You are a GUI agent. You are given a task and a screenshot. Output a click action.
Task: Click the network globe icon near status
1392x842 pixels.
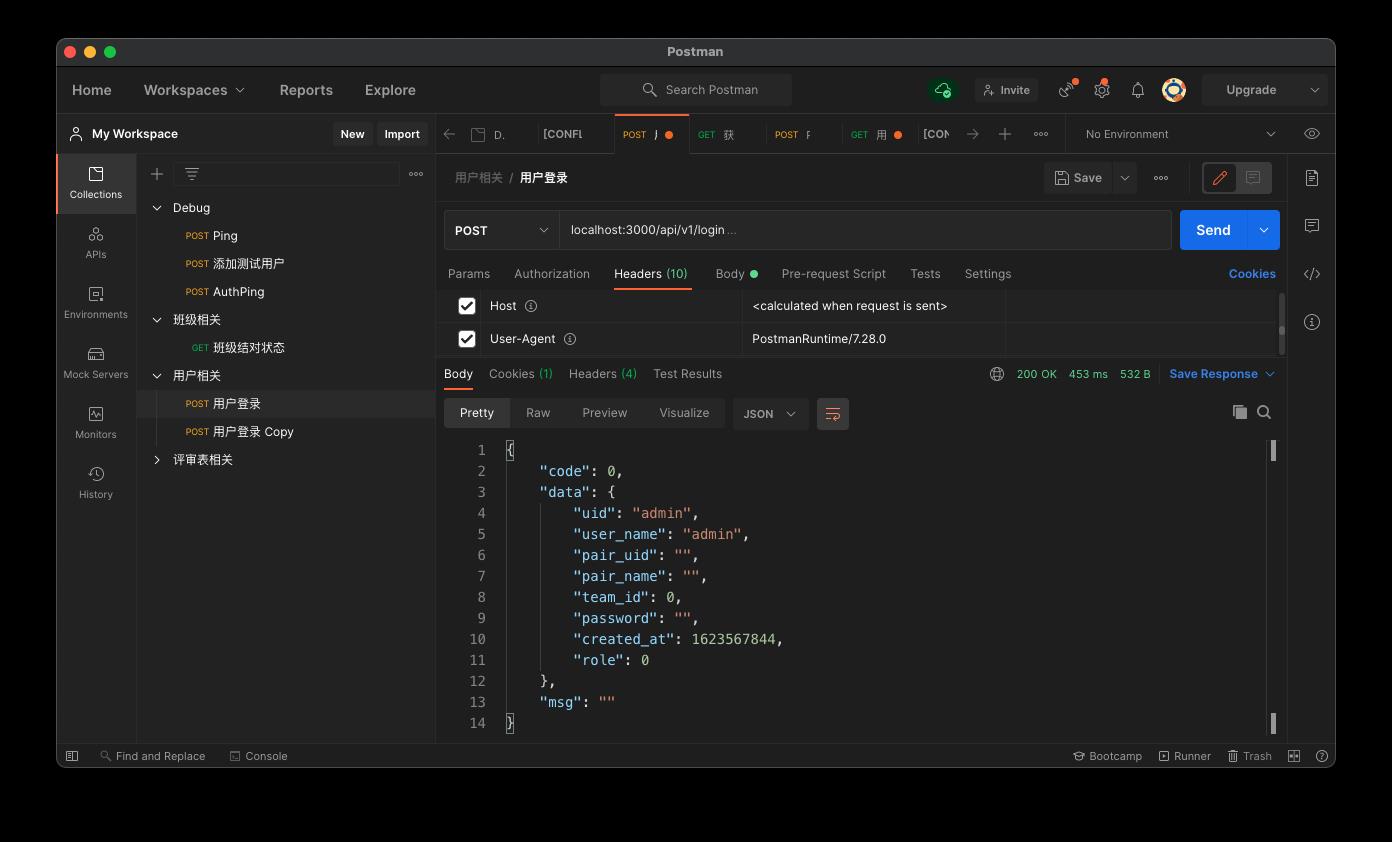coord(997,374)
